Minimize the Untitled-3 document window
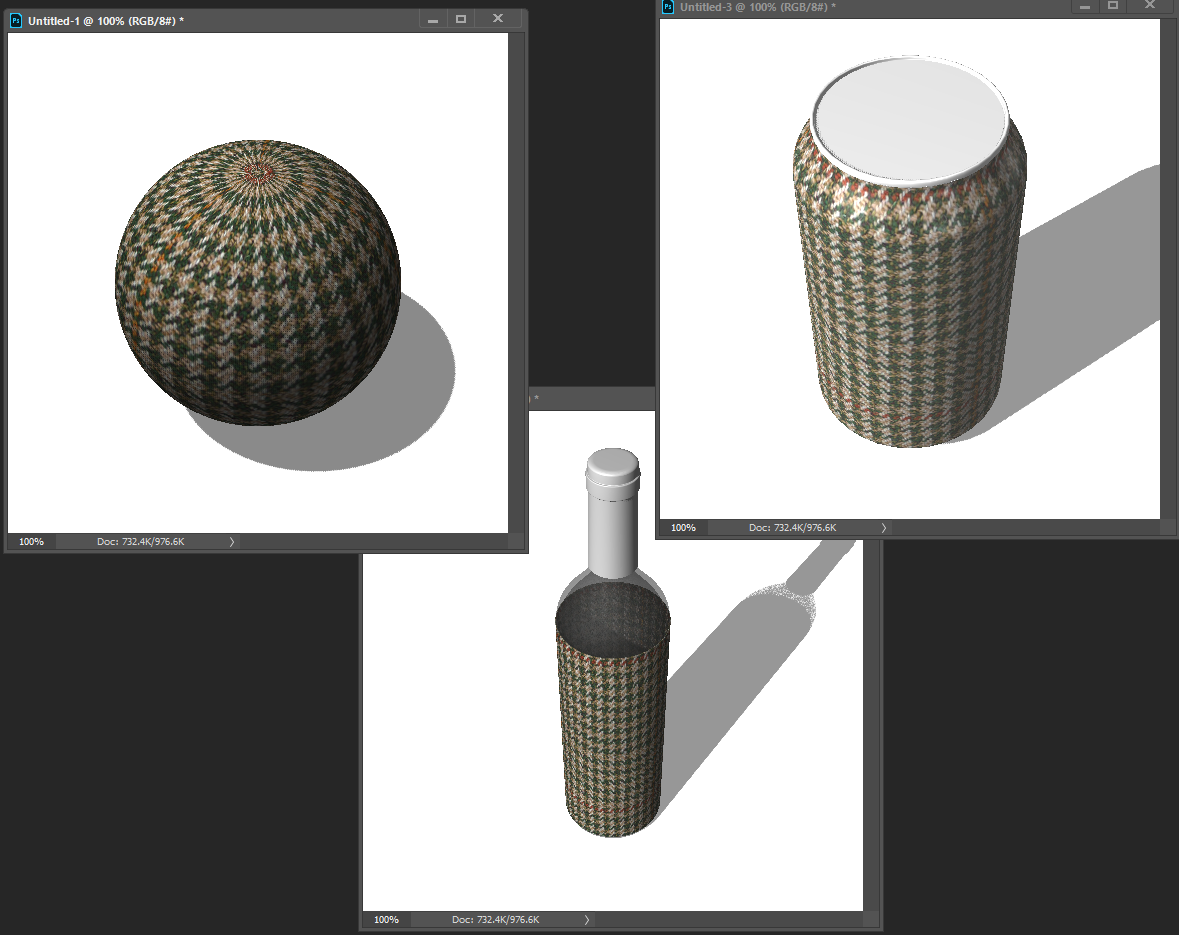 pos(1084,7)
